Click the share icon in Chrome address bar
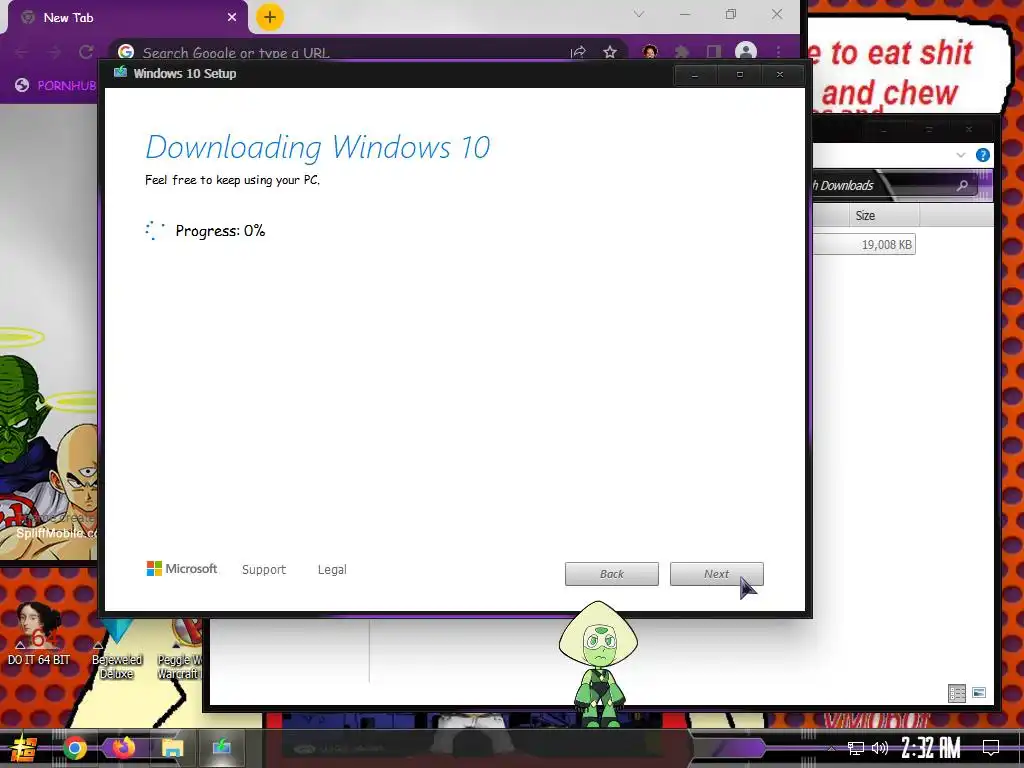The image size is (1024, 768). click(x=578, y=52)
